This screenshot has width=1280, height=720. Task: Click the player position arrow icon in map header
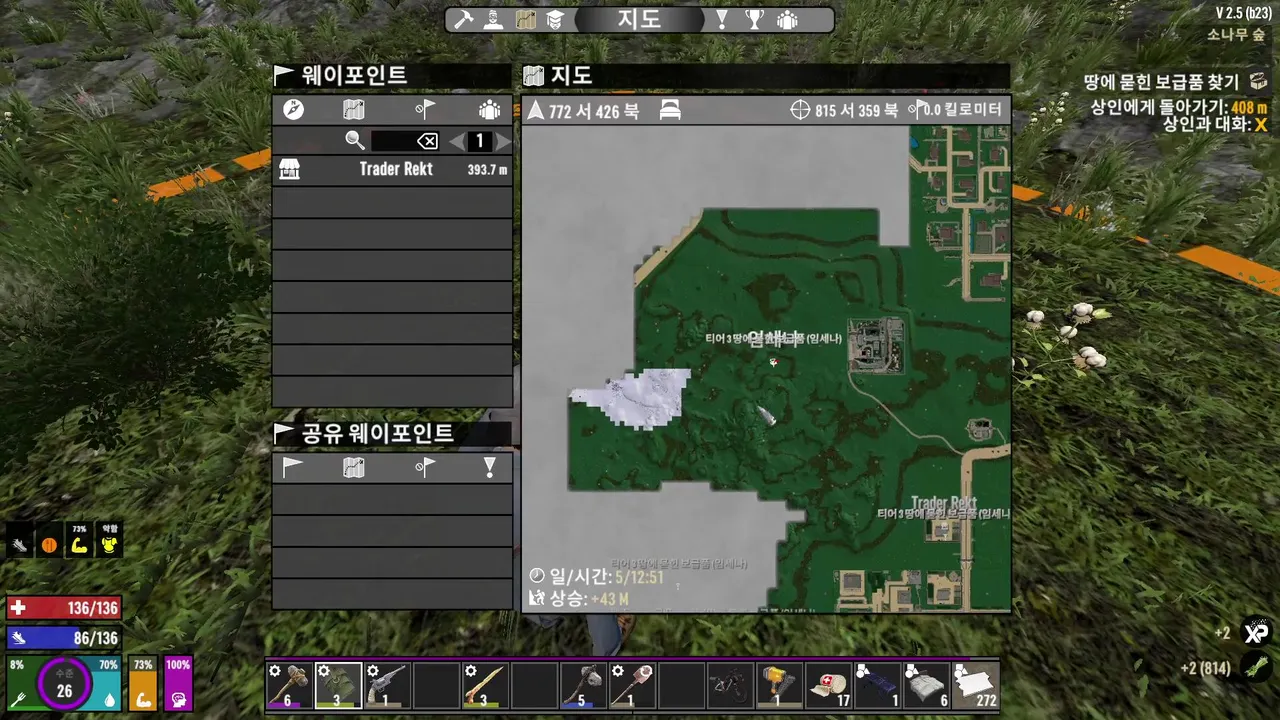tap(536, 111)
